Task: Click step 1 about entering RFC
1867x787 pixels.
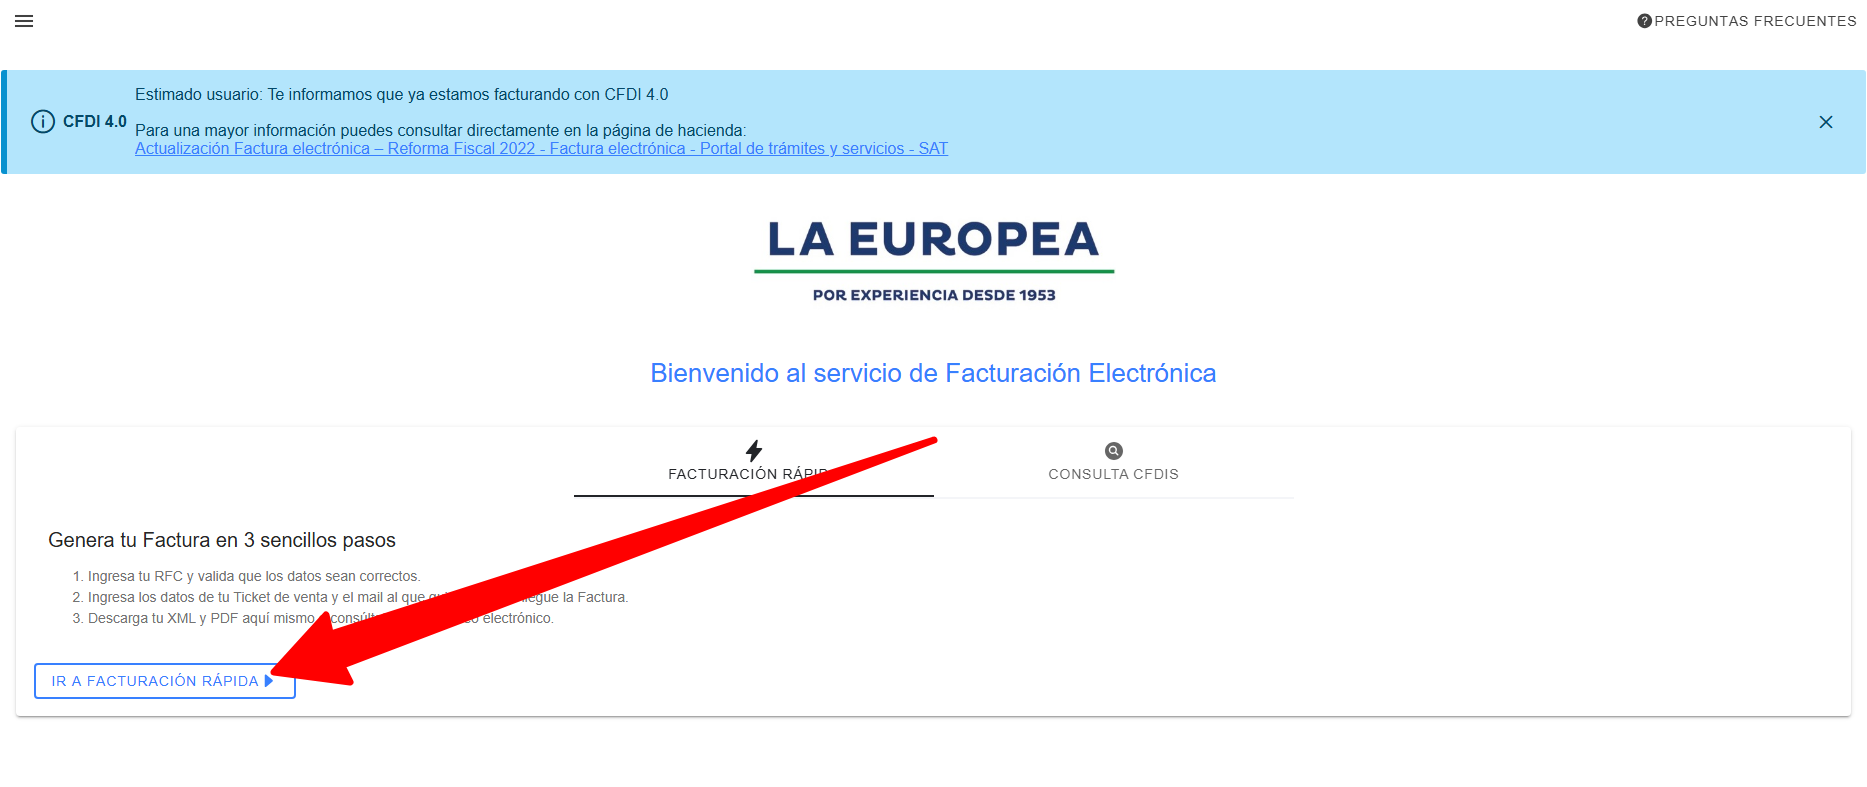Action: [253, 577]
